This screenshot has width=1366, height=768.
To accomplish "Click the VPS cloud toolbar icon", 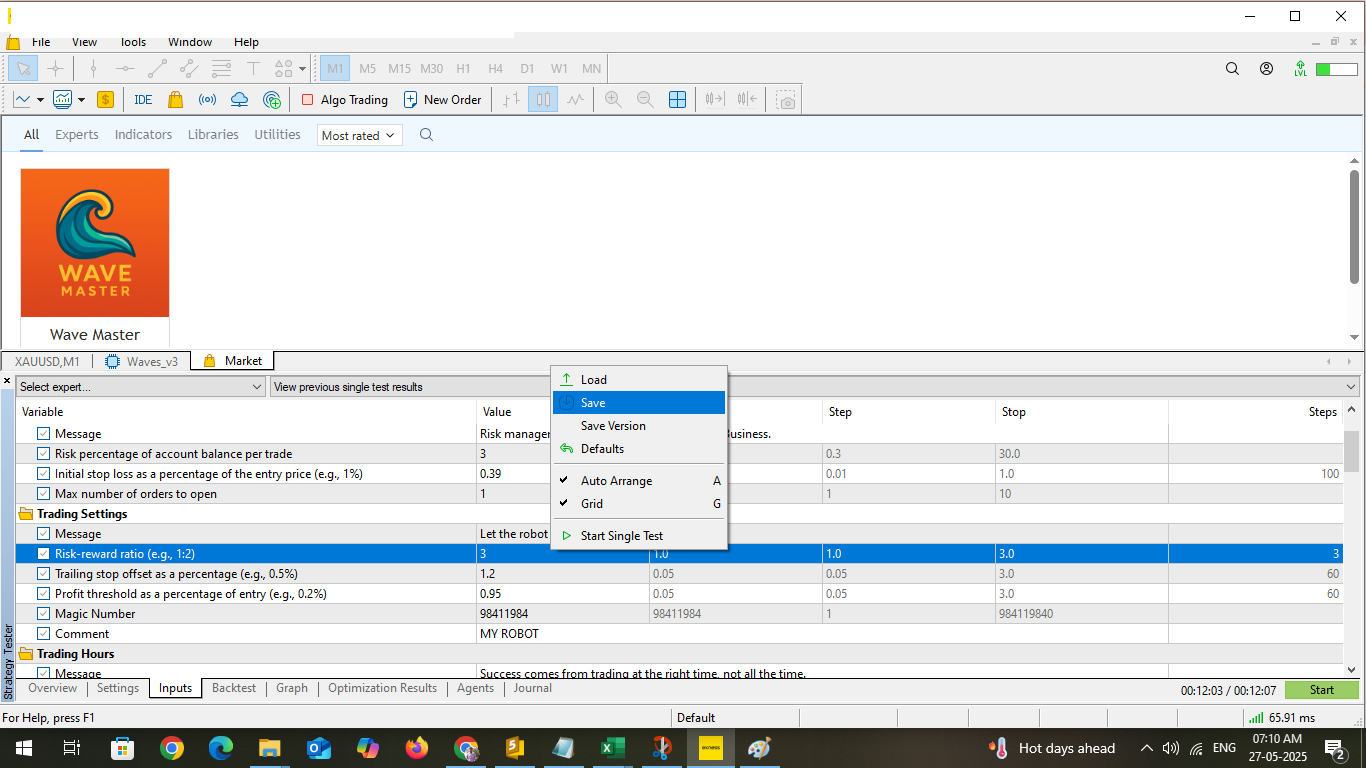I will pyautogui.click(x=239, y=100).
